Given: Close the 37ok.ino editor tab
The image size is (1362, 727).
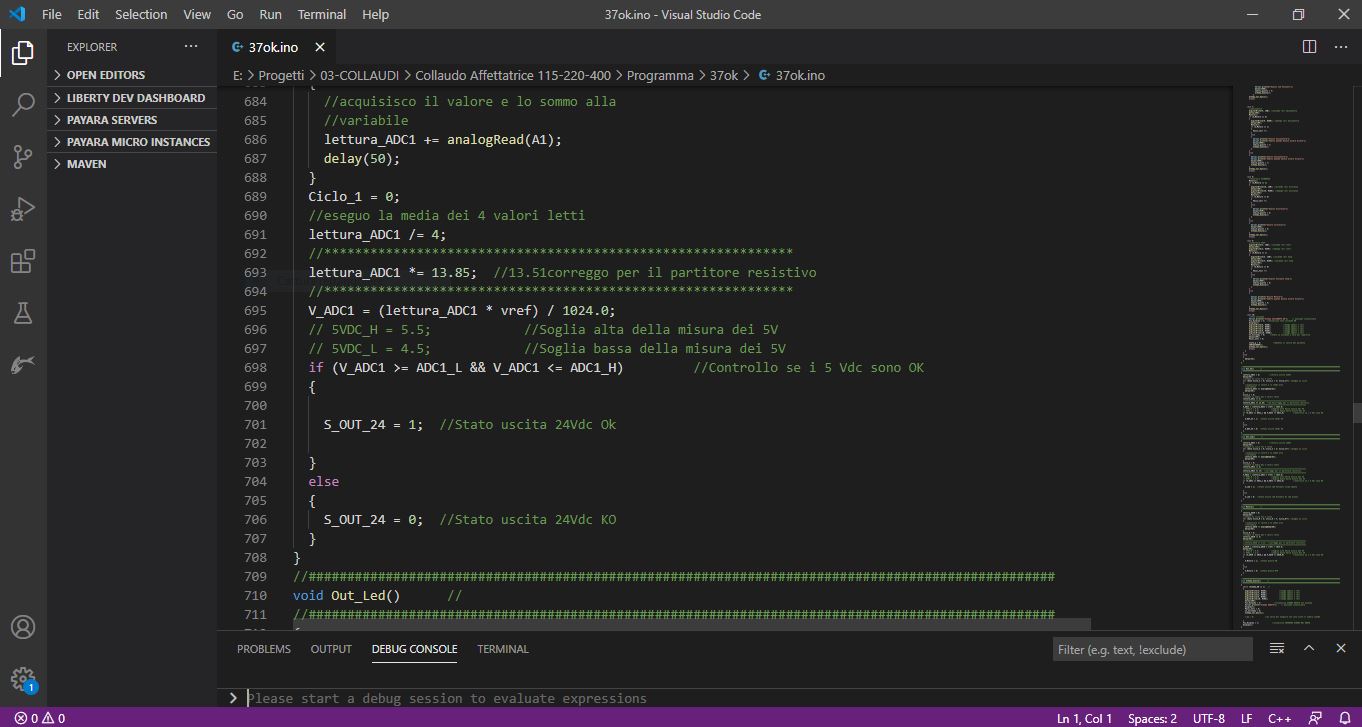Looking at the screenshot, I should 320,47.
